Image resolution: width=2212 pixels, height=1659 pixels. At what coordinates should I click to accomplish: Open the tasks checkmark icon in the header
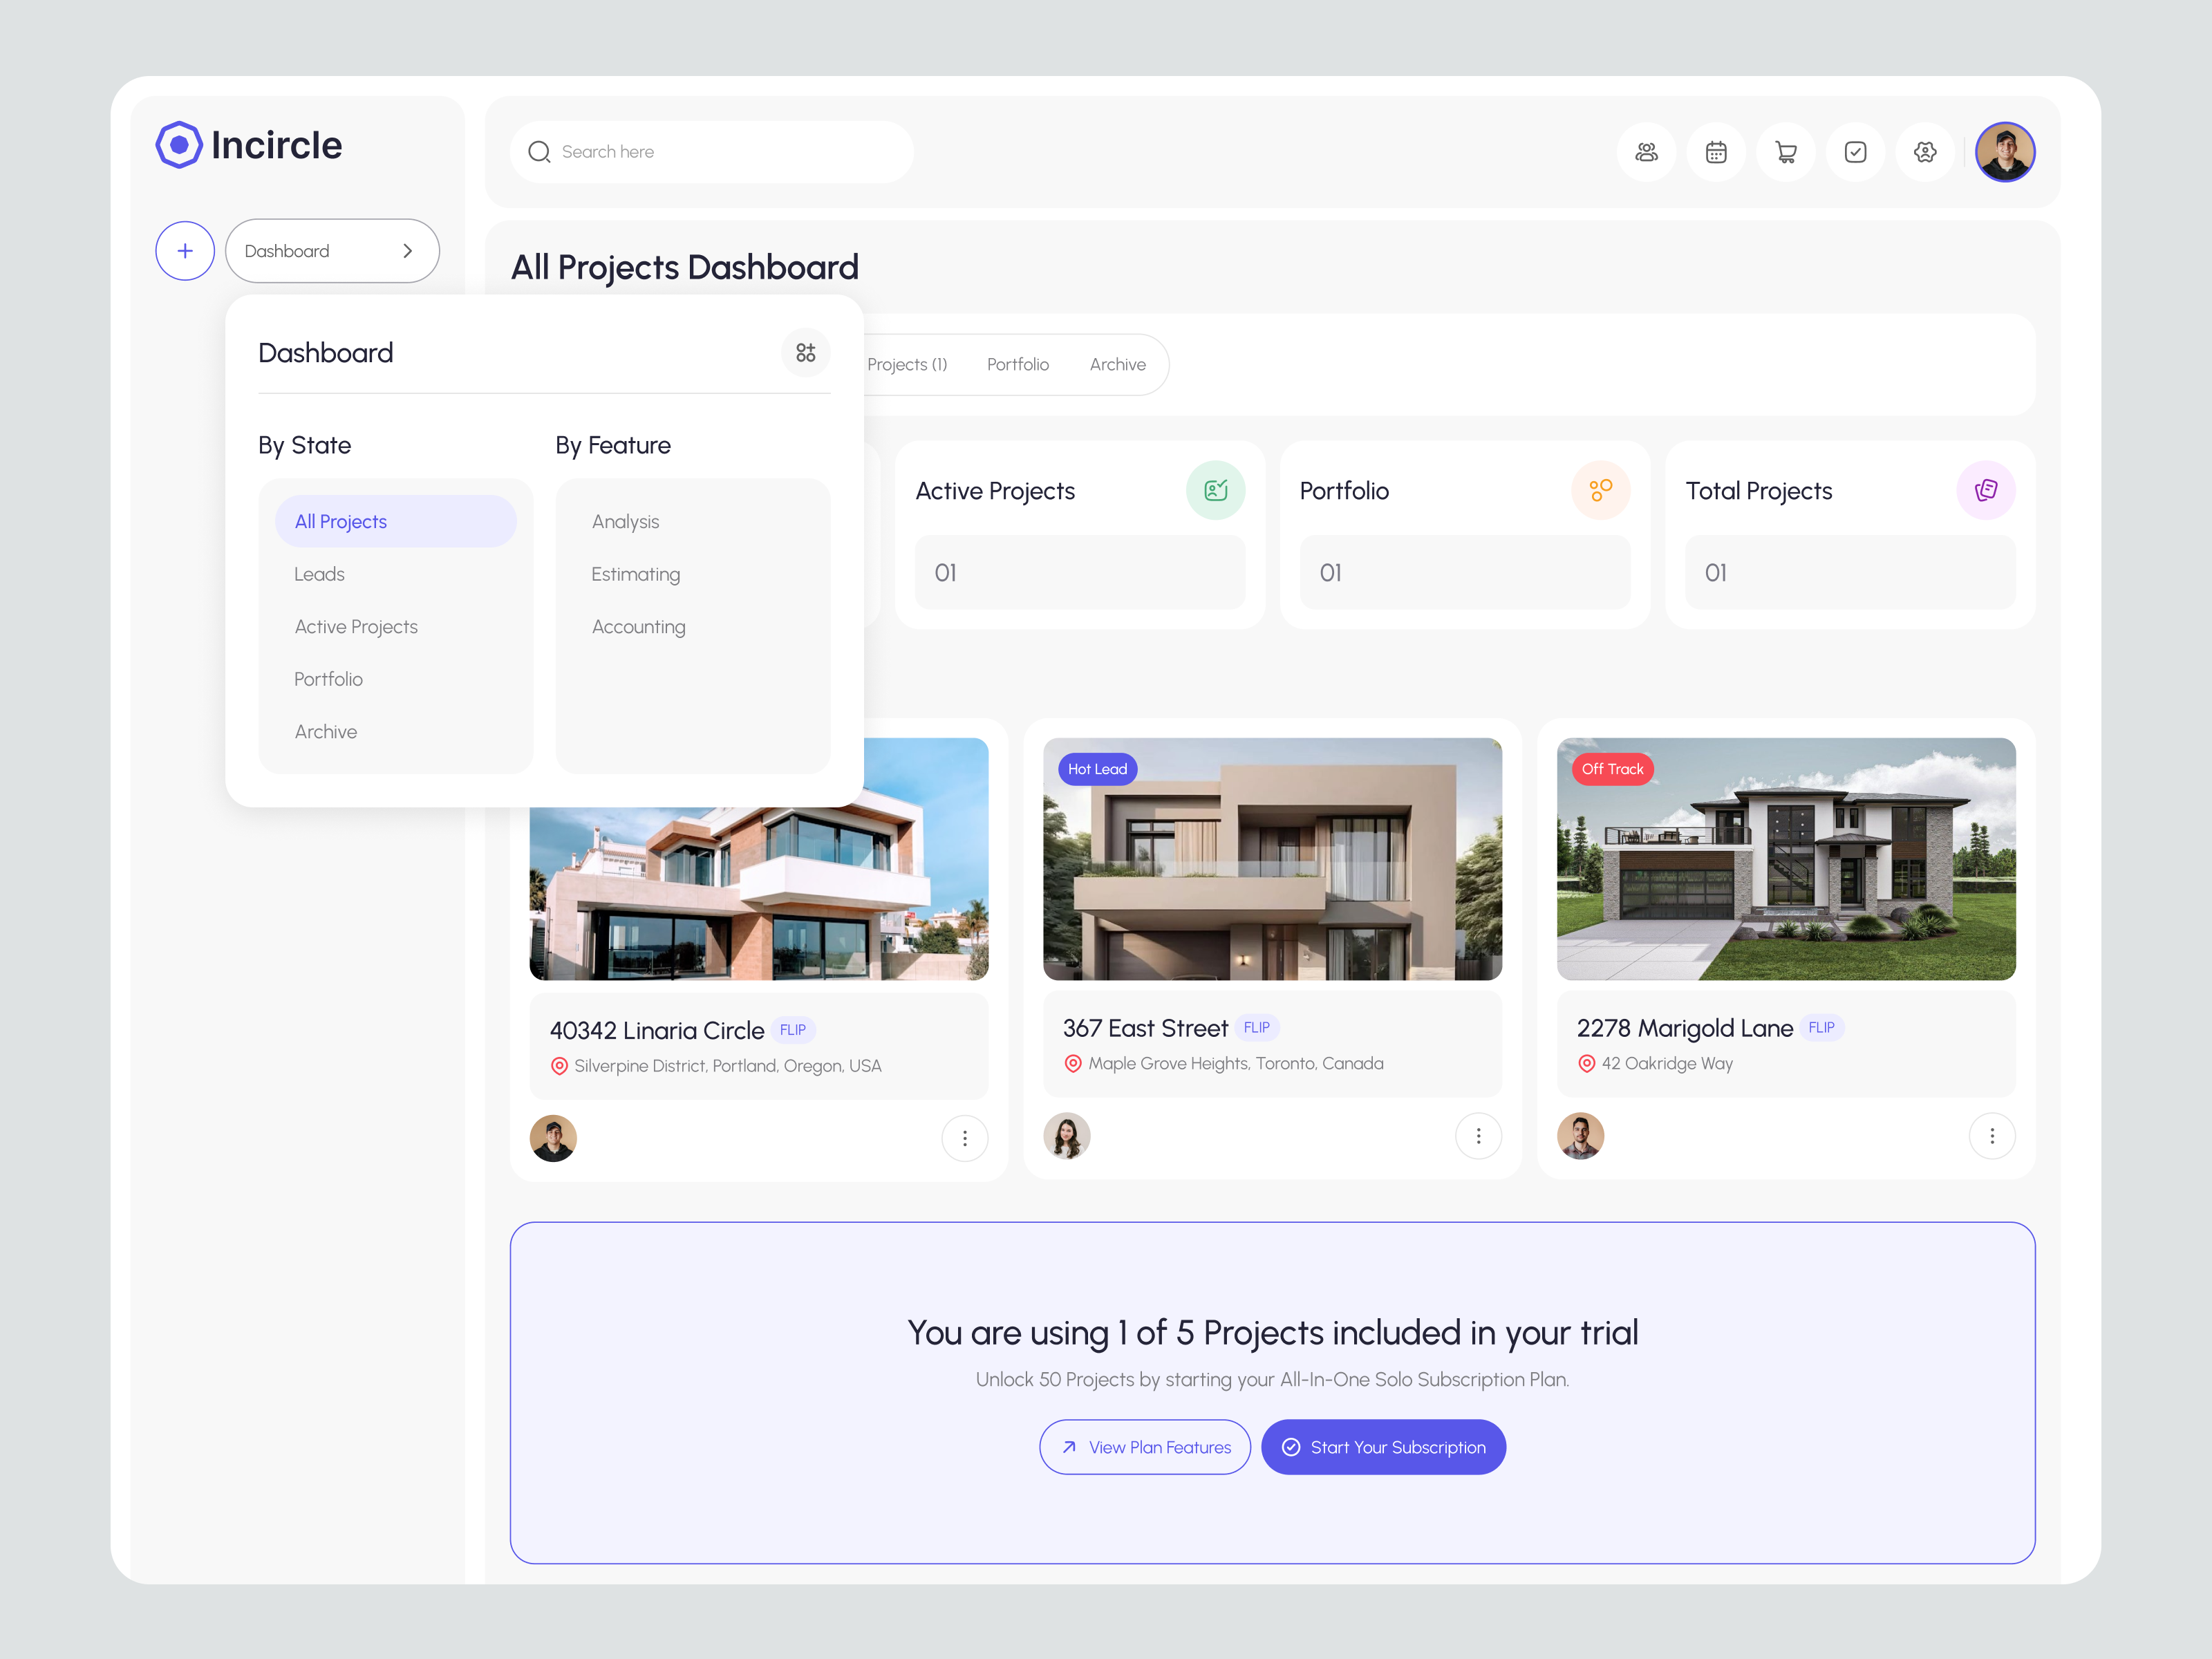pyautogui.click(x=1856, y=152)
